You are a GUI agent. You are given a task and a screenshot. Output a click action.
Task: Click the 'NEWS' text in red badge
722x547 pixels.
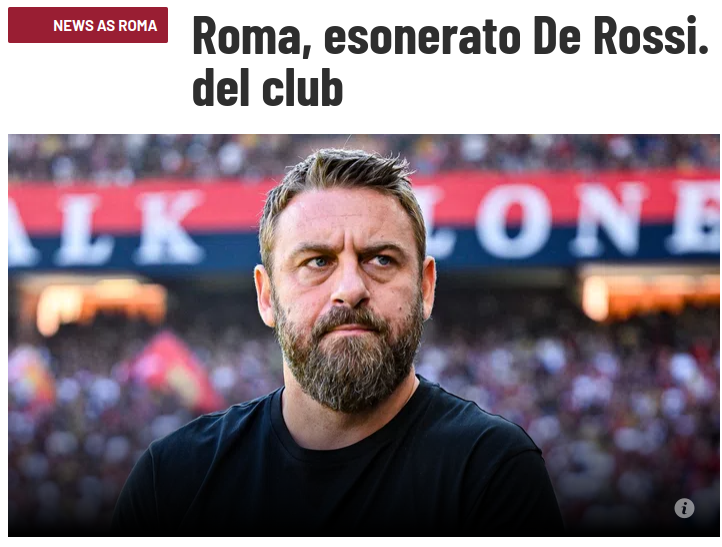(74, 26)
